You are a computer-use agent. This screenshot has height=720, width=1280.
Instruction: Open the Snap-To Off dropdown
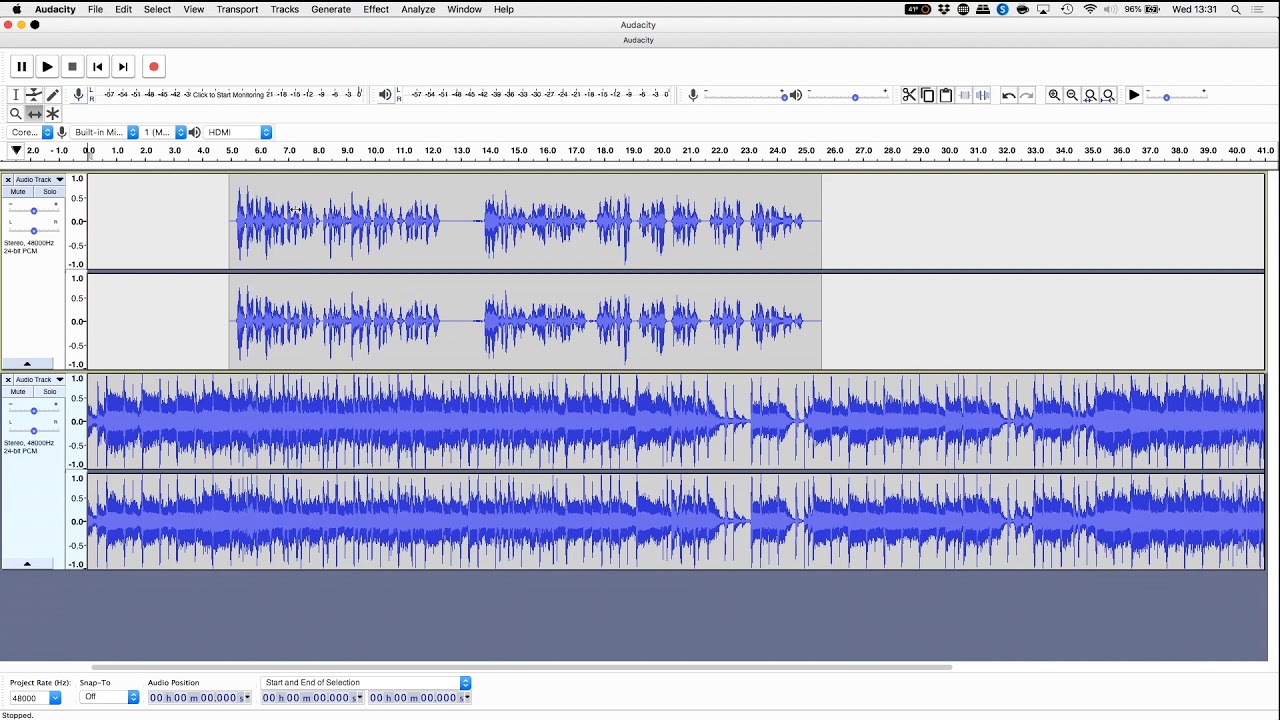[110, 697]
